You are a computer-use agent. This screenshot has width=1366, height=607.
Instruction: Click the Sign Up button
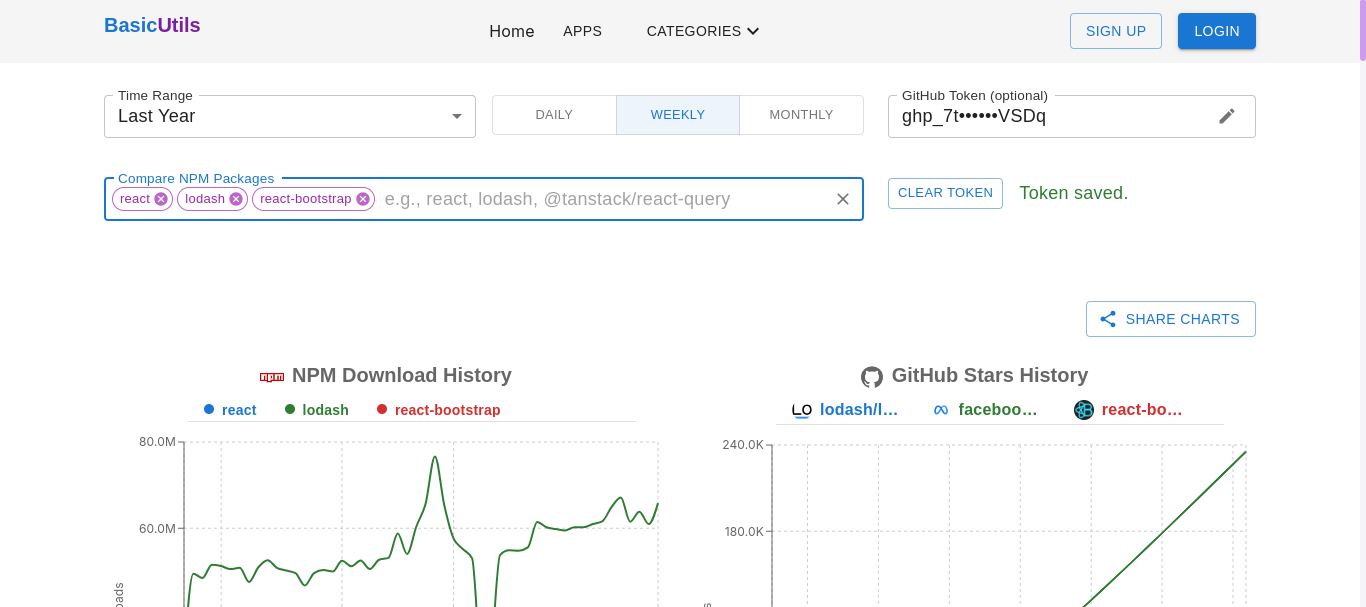click(x=1116, y=31)
